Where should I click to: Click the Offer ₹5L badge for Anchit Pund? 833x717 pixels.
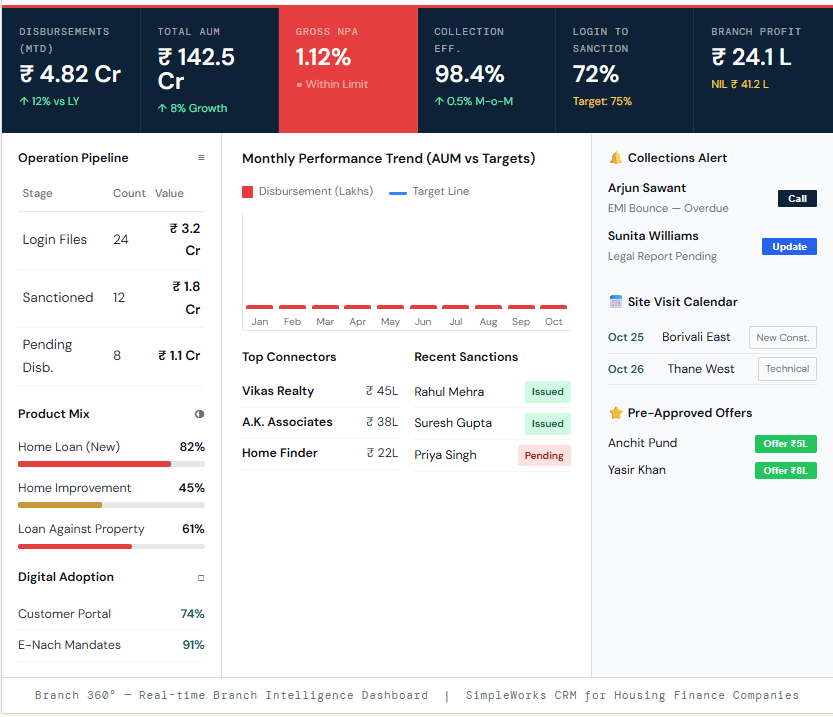(784, 443)
